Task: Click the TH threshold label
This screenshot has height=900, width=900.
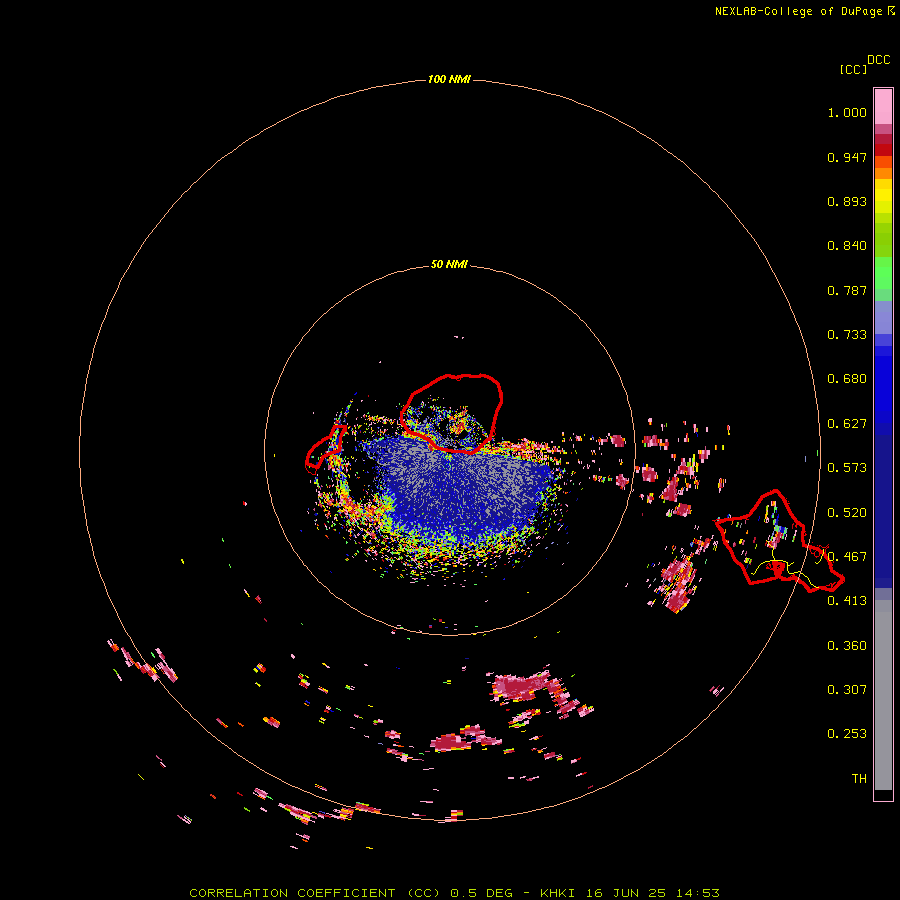Action: click(859, 779)
